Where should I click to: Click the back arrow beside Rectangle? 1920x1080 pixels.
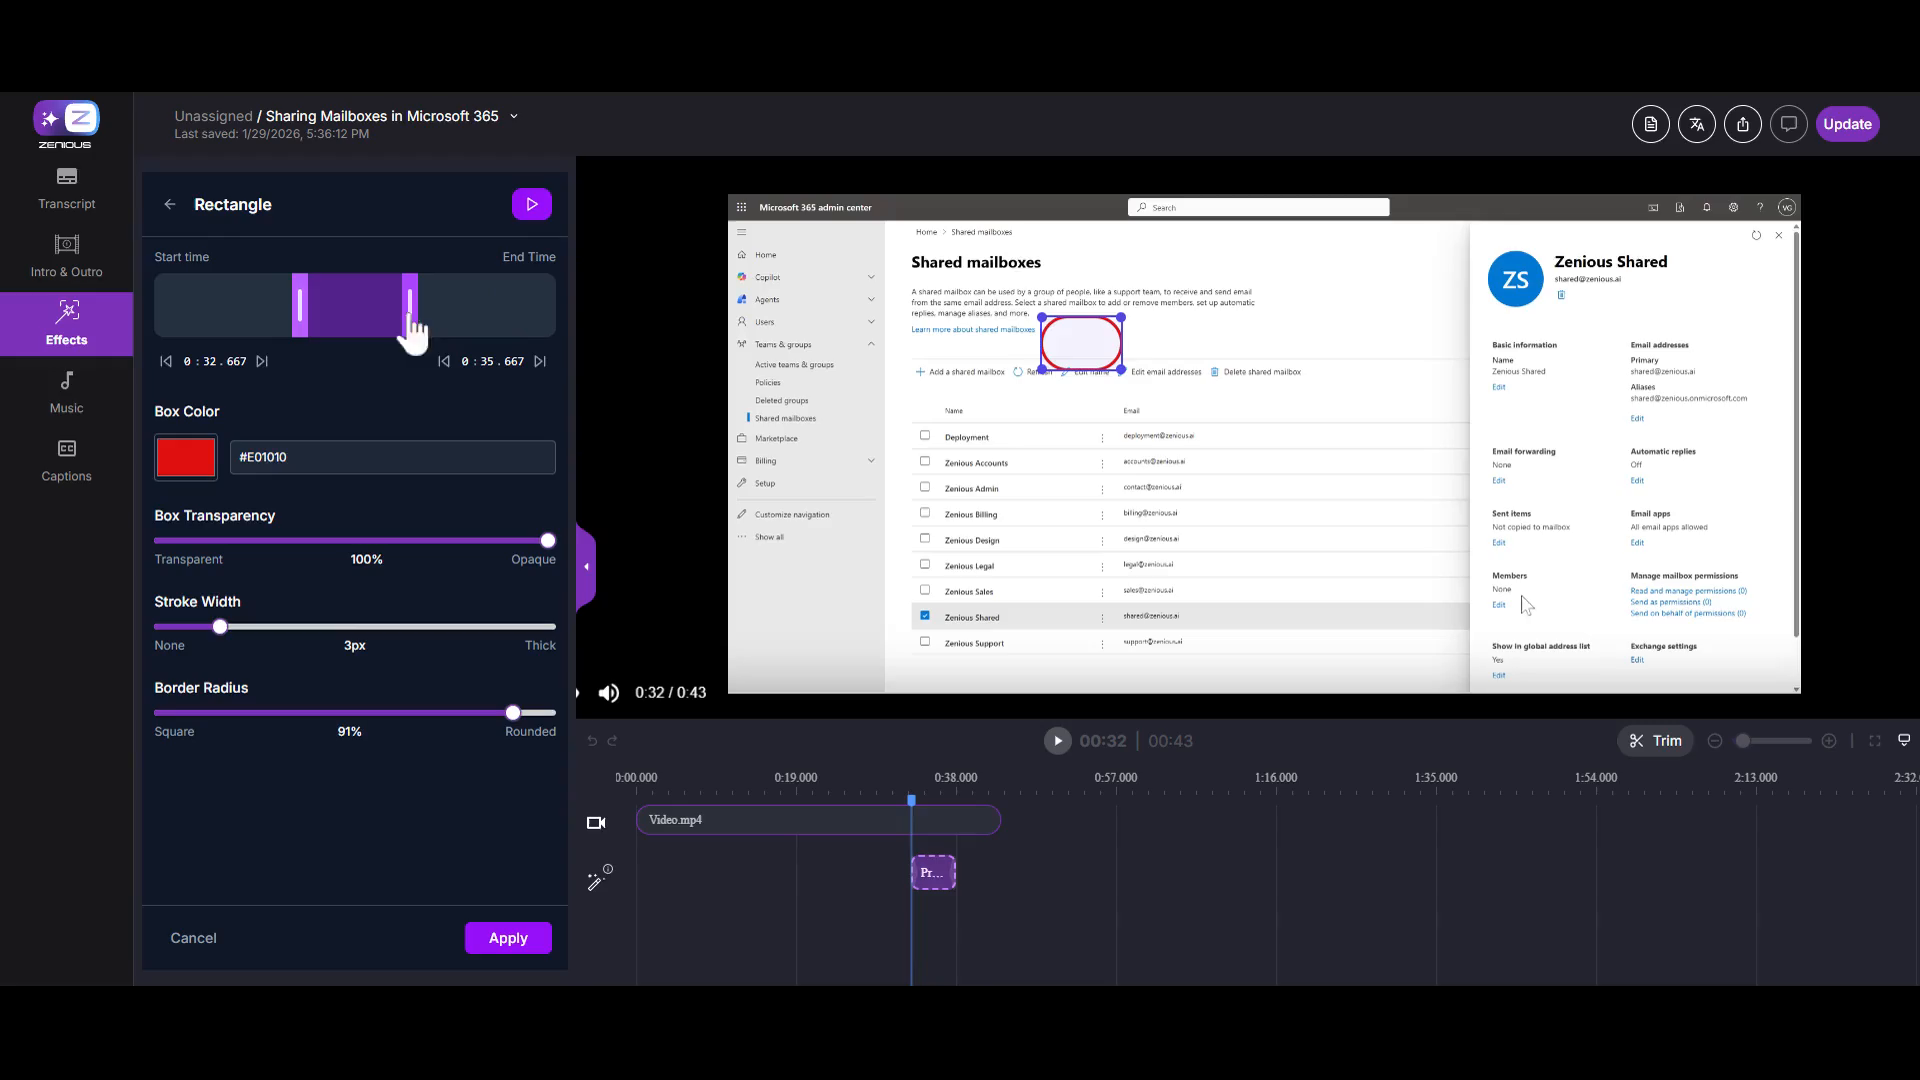(170, 204)
